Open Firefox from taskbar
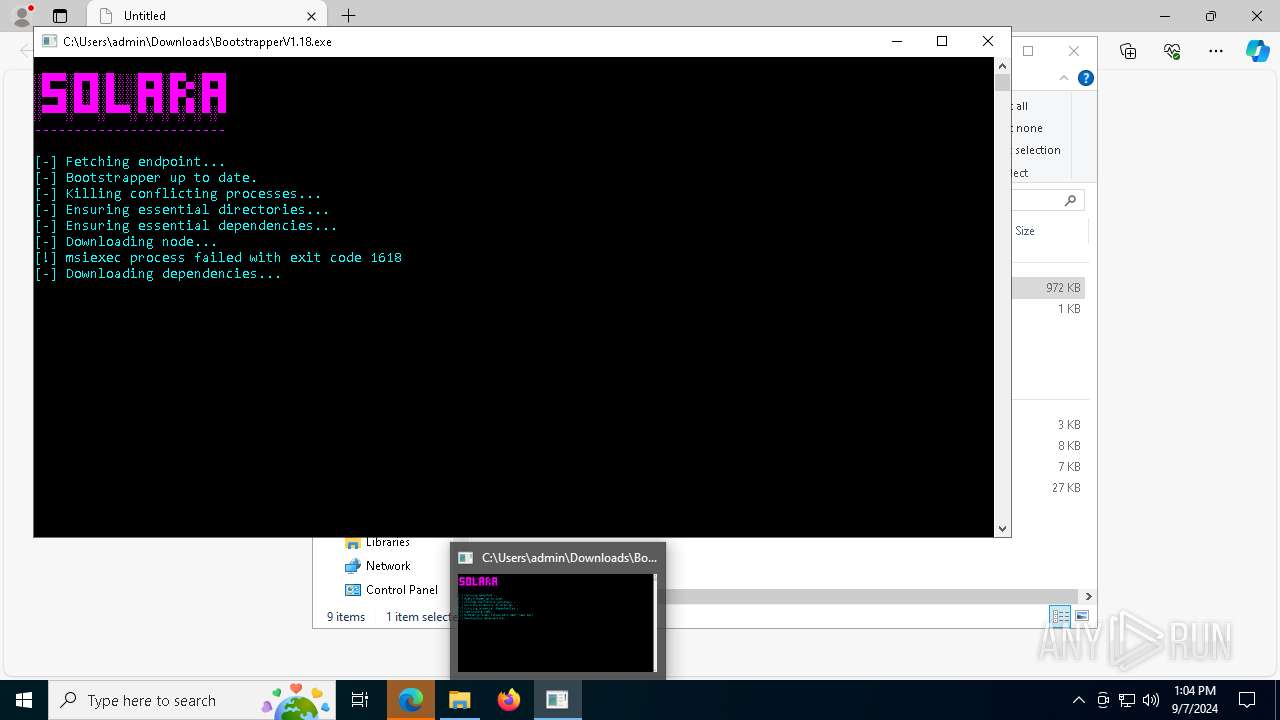 509,700
